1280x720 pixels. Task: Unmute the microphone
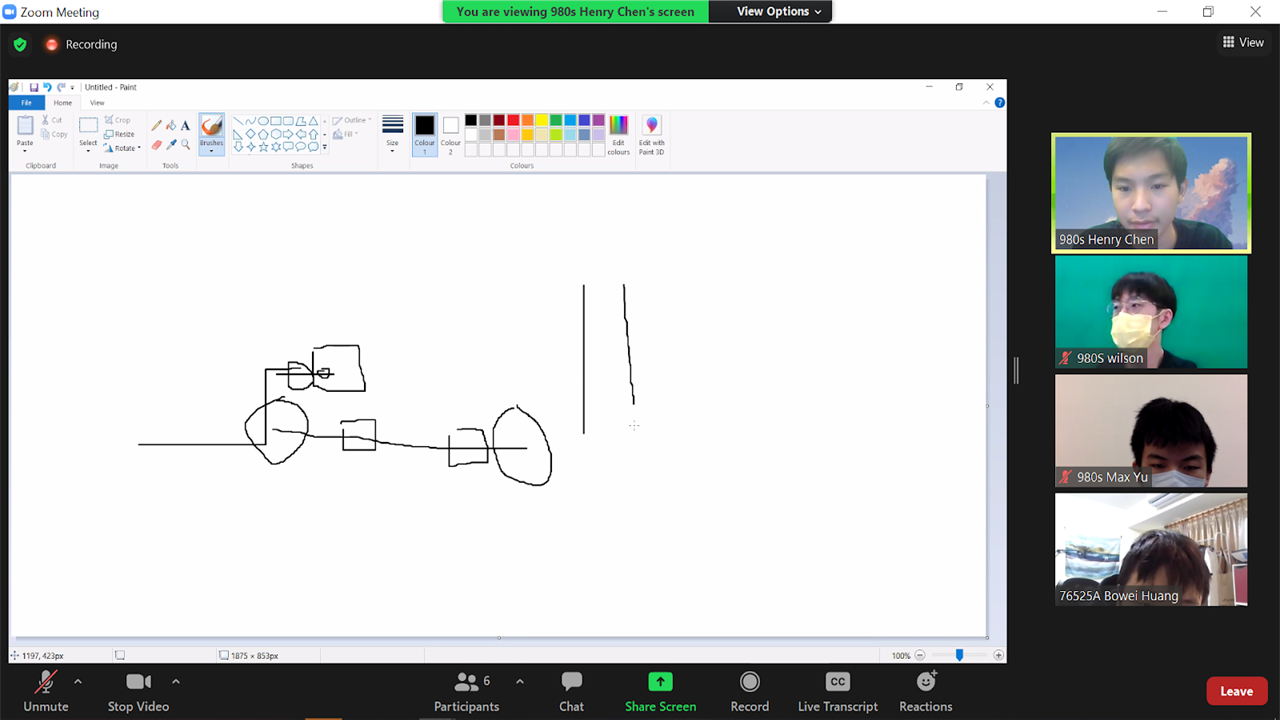coord(46,682)
